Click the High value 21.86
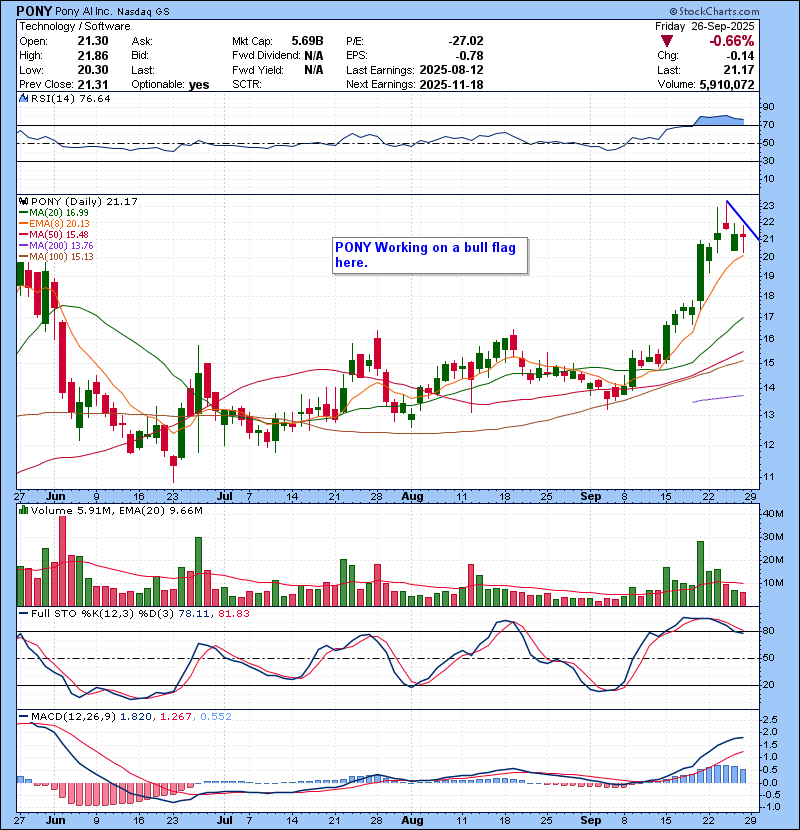 [93, 56]
